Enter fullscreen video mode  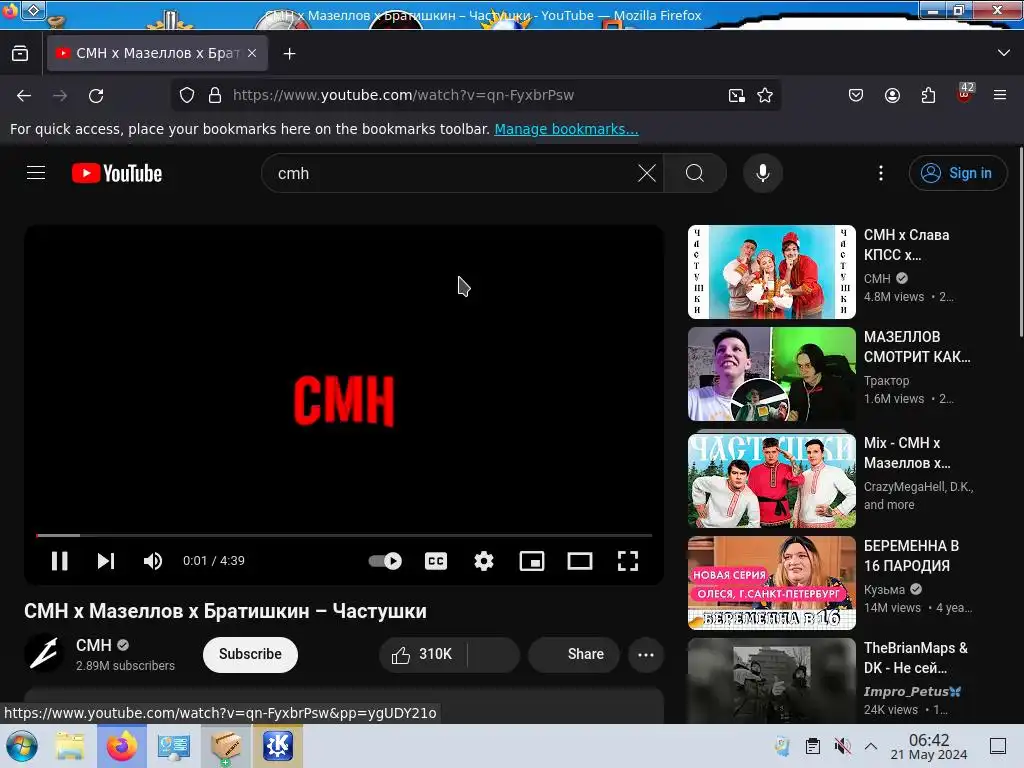pos(628,561)
